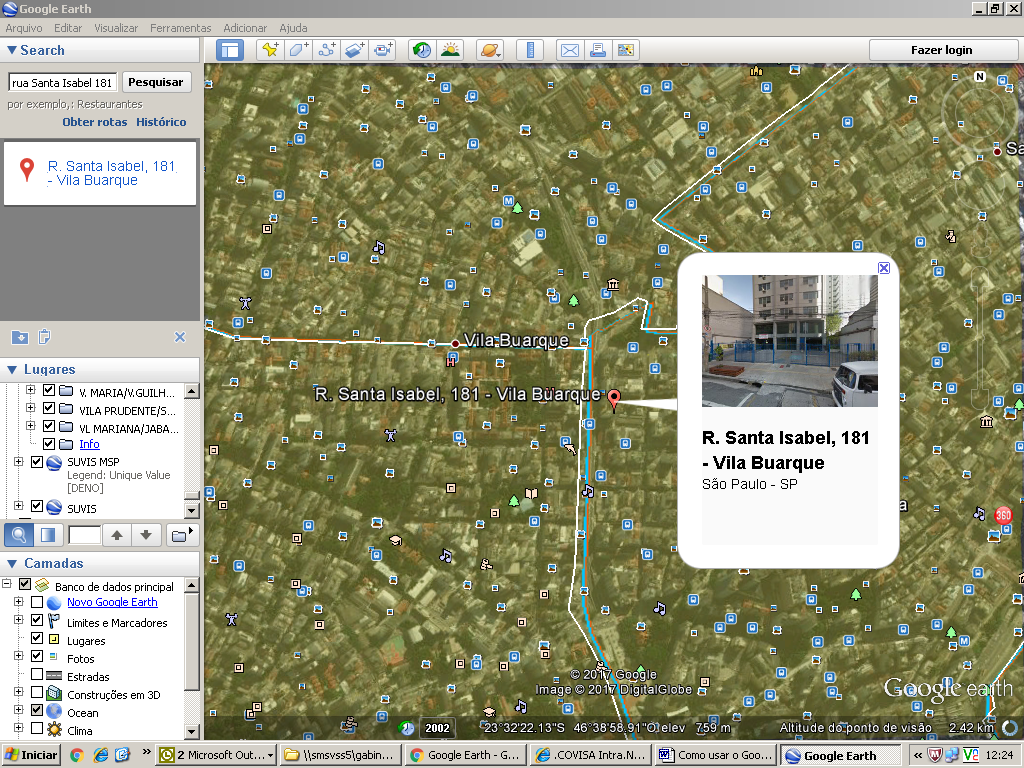Add a new placemark with the pushpin tool
This screenshot has width=1024, height=768.
(x=269, y=50)
